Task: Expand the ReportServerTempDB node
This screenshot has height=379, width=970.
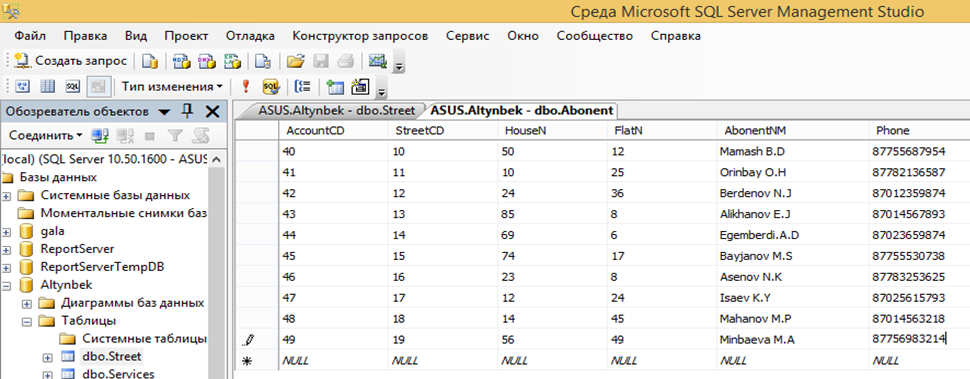Action: click(x=7, y=268)
